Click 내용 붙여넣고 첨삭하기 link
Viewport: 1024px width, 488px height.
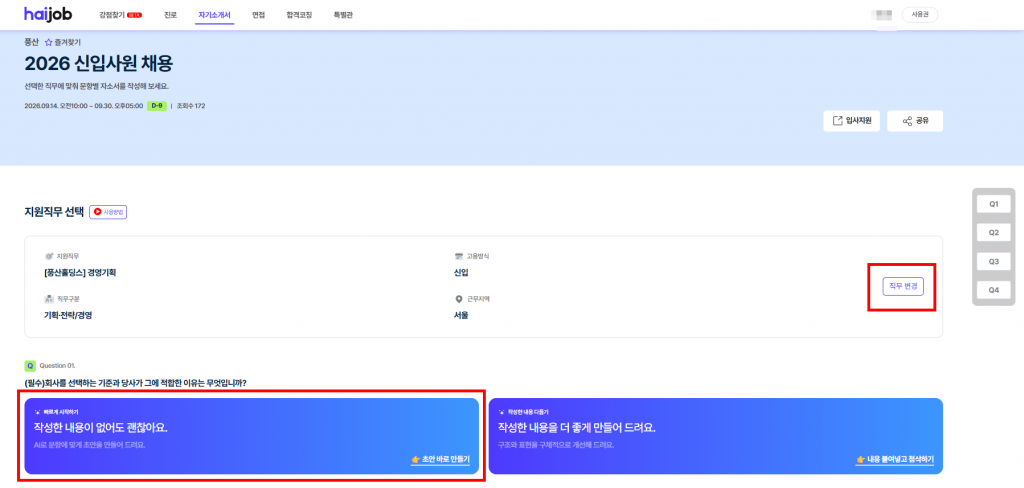[895, 459]
